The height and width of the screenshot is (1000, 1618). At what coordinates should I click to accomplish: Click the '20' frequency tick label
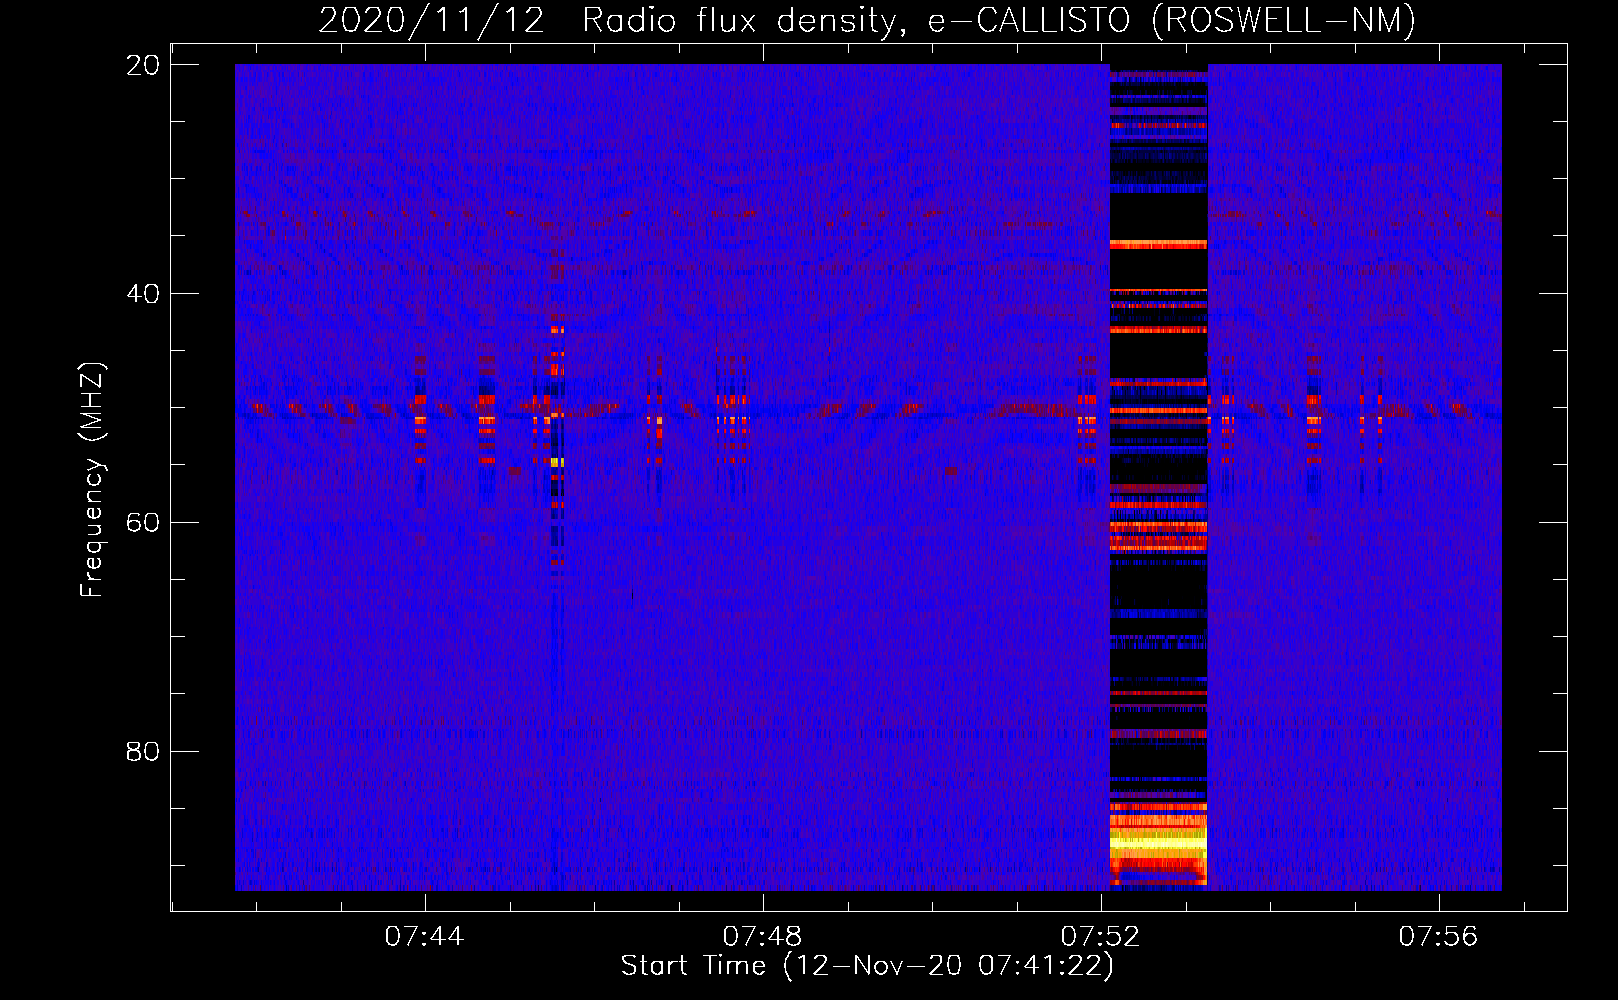click(x=144, y=65)
